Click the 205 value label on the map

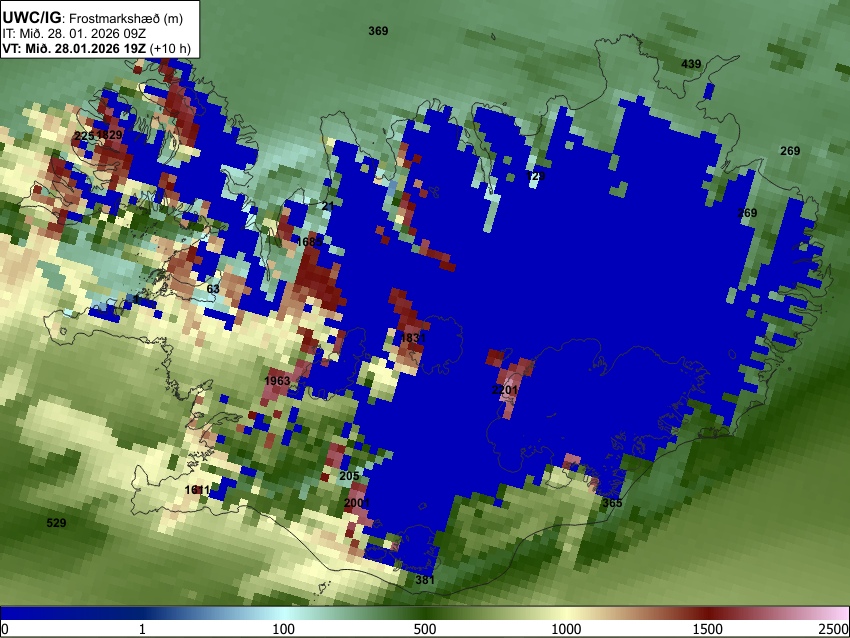point(349,476)
